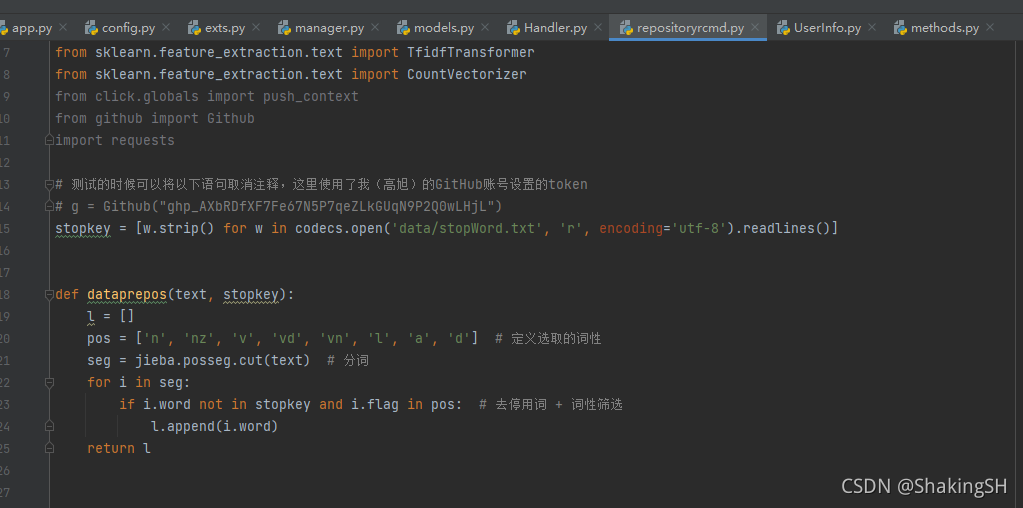1023x508 pixels.
Task: Click the 'nz' item in pos list
Action: click(199, 339)
